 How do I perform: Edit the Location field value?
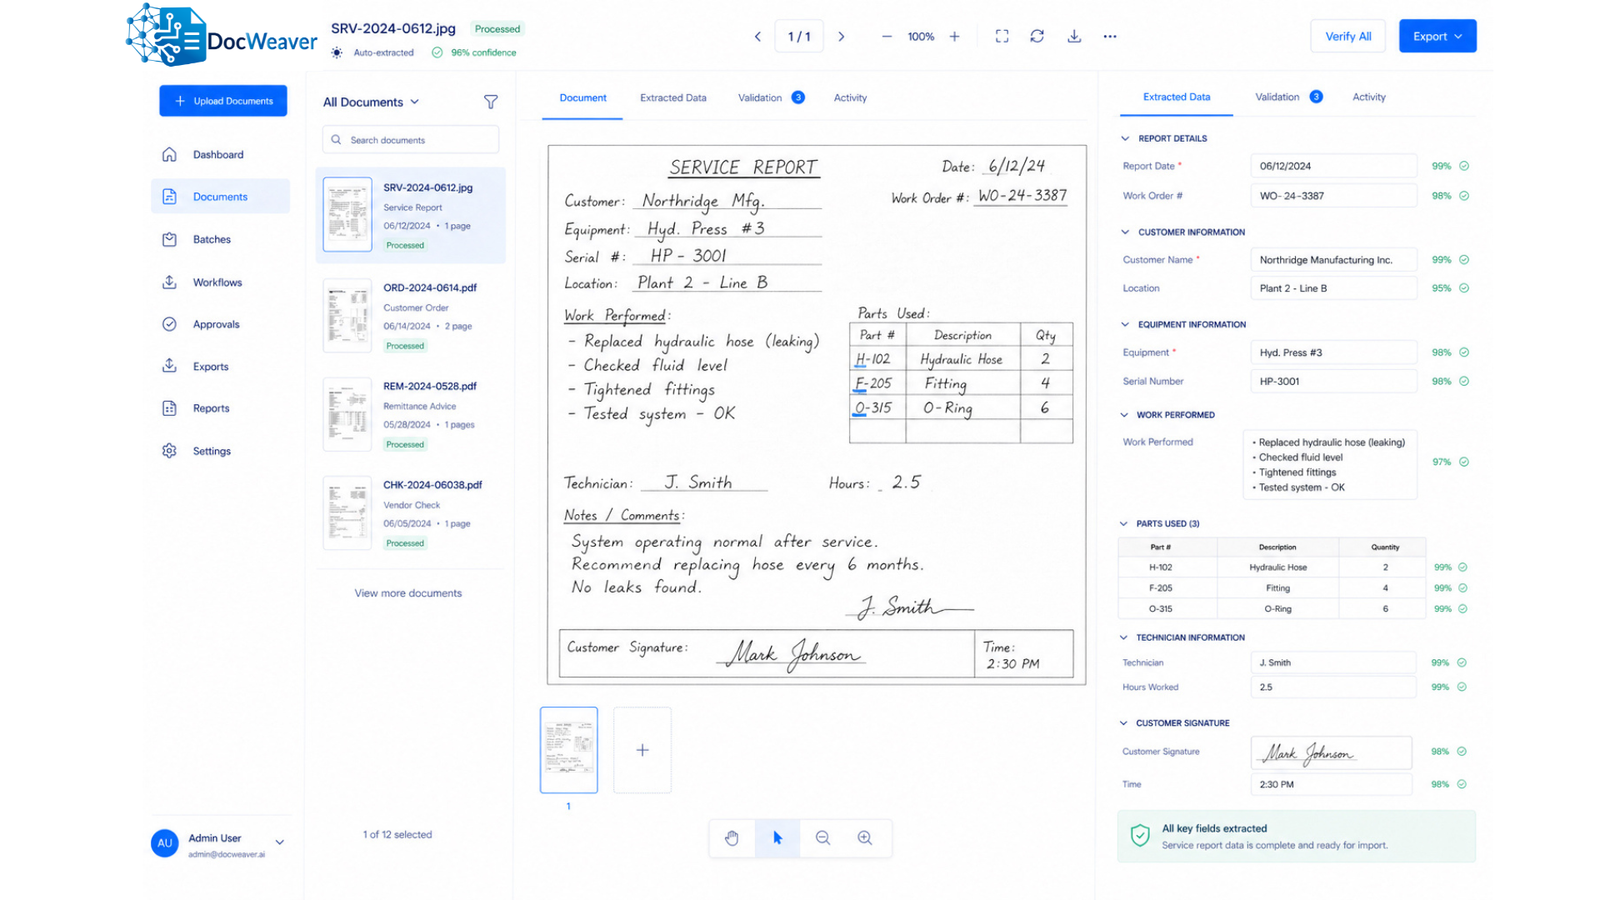point(1333,288)
